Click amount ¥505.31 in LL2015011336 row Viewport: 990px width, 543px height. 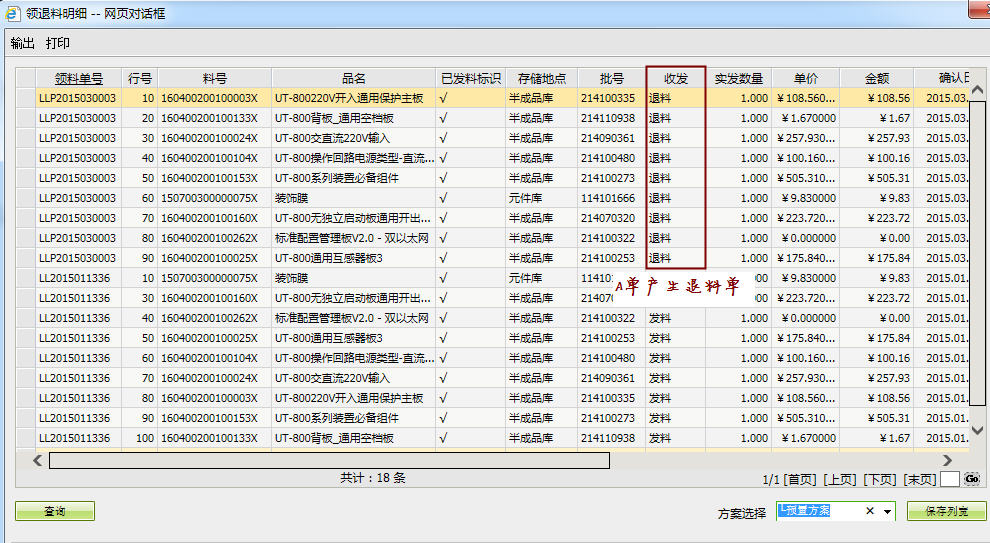point(889,418)
